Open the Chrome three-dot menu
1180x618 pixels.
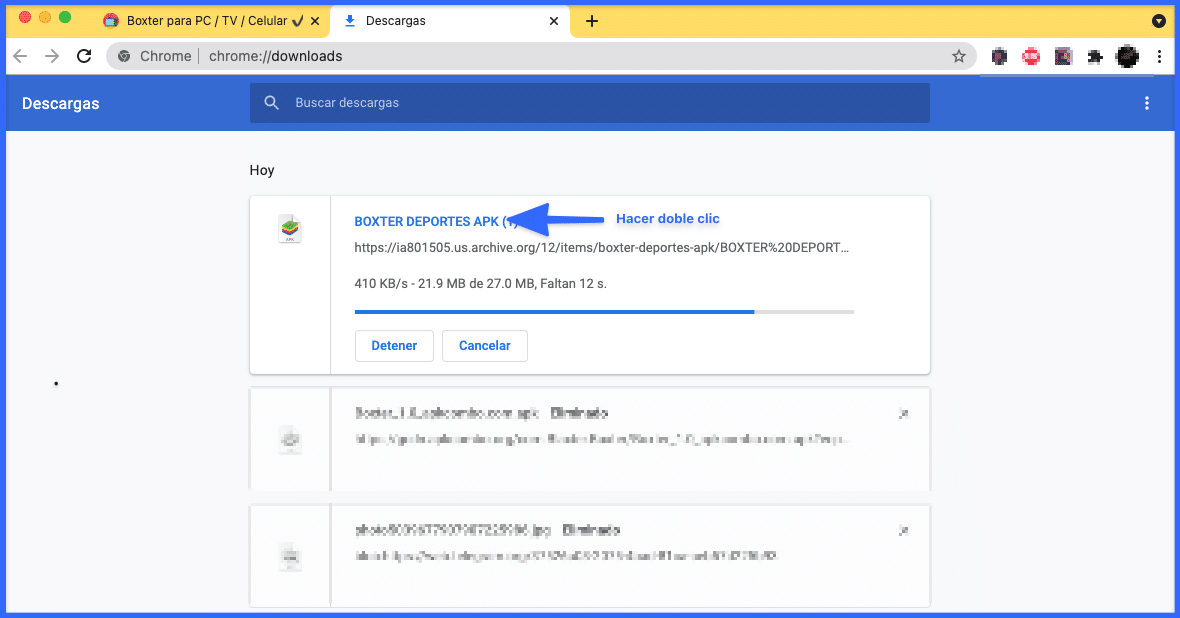tap(1159, 56)
